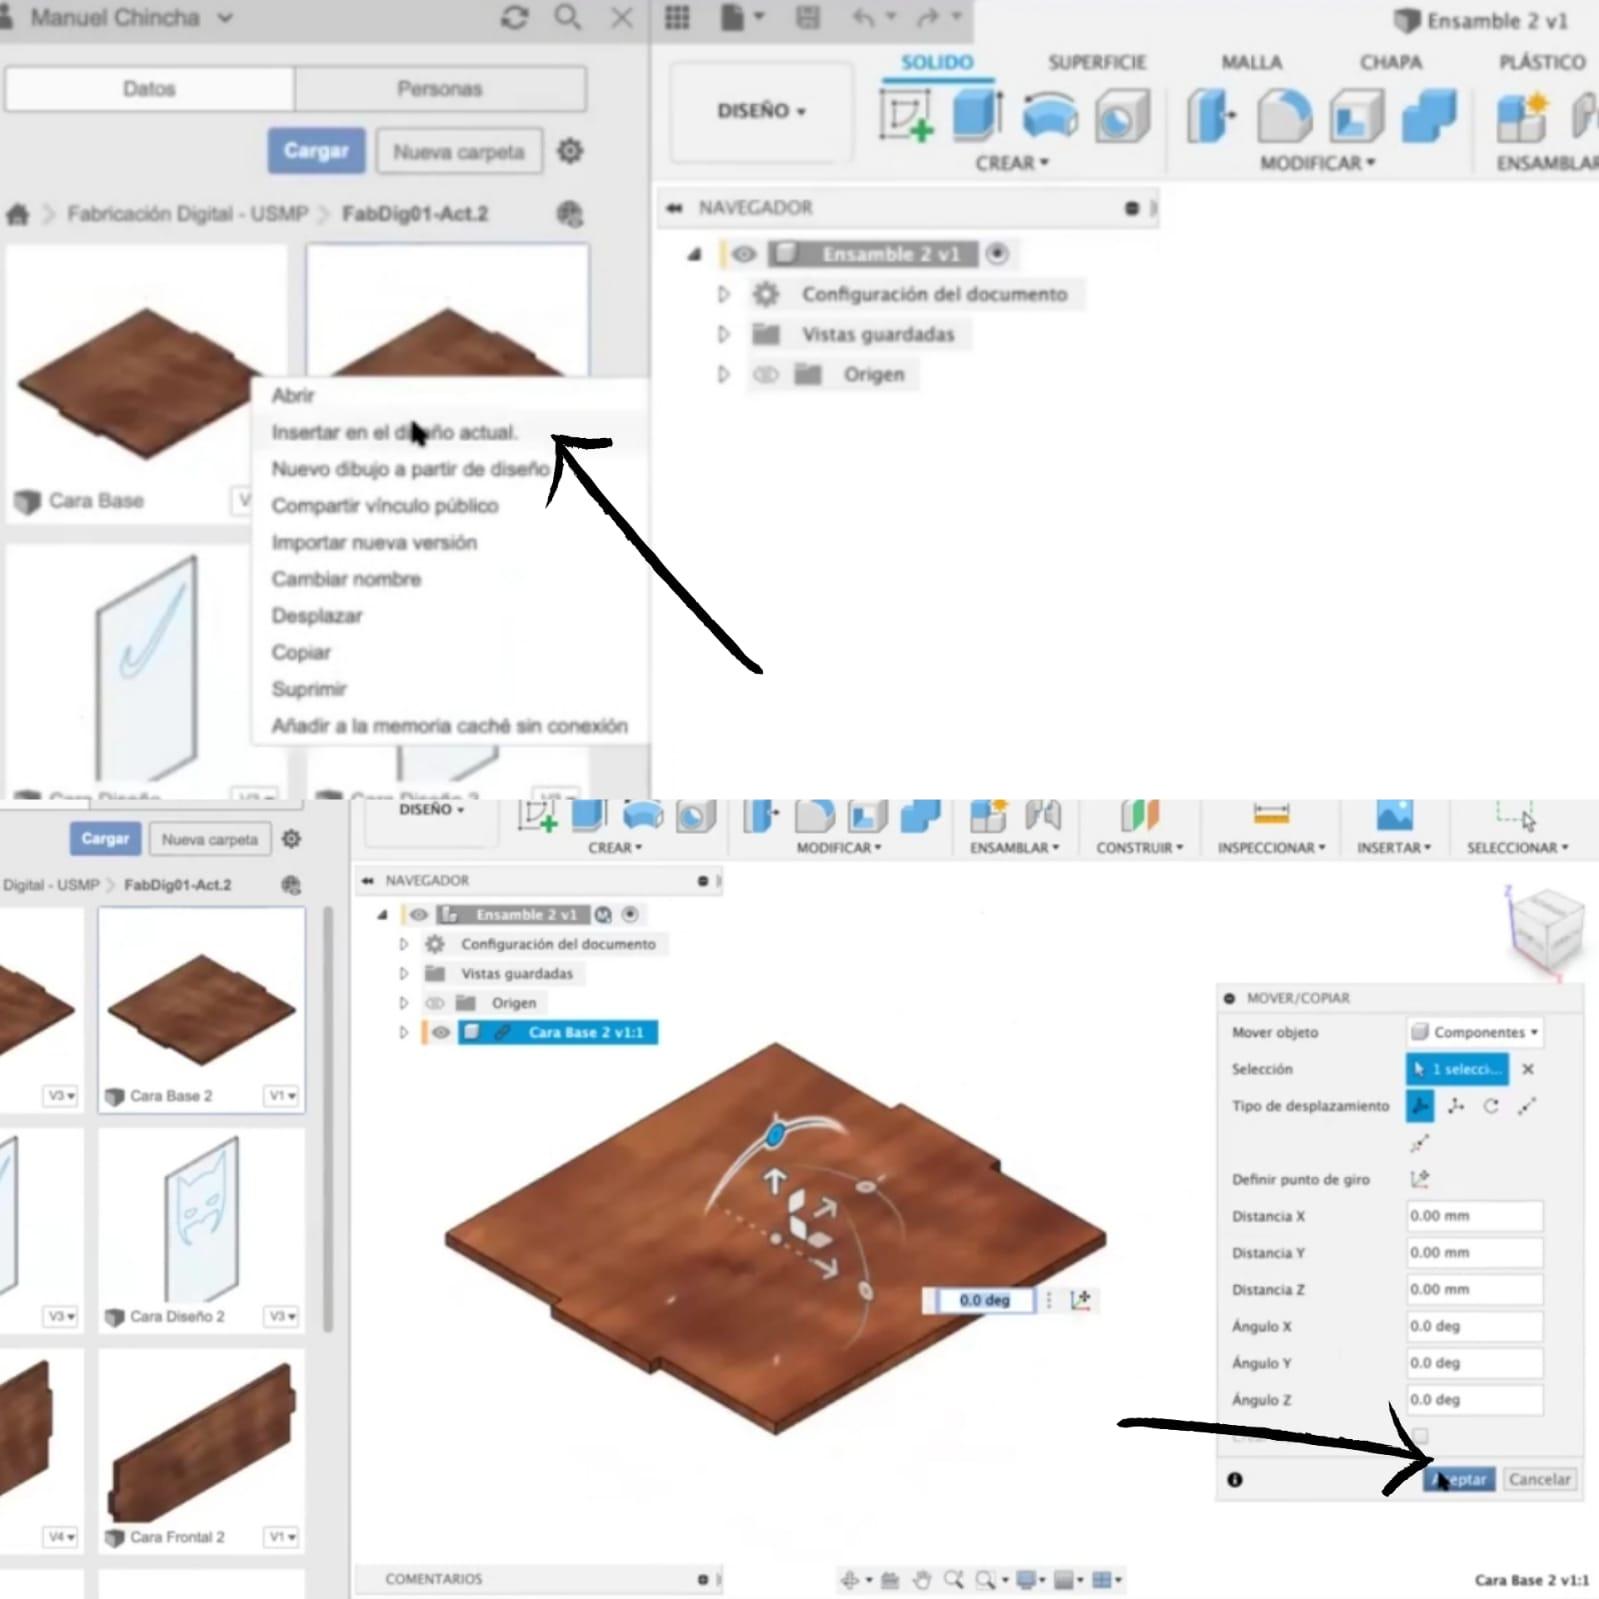Open the Componentes dropdown for Mover objeto
This screenshot has height=1599, width=1599.
[1475, 1032]
